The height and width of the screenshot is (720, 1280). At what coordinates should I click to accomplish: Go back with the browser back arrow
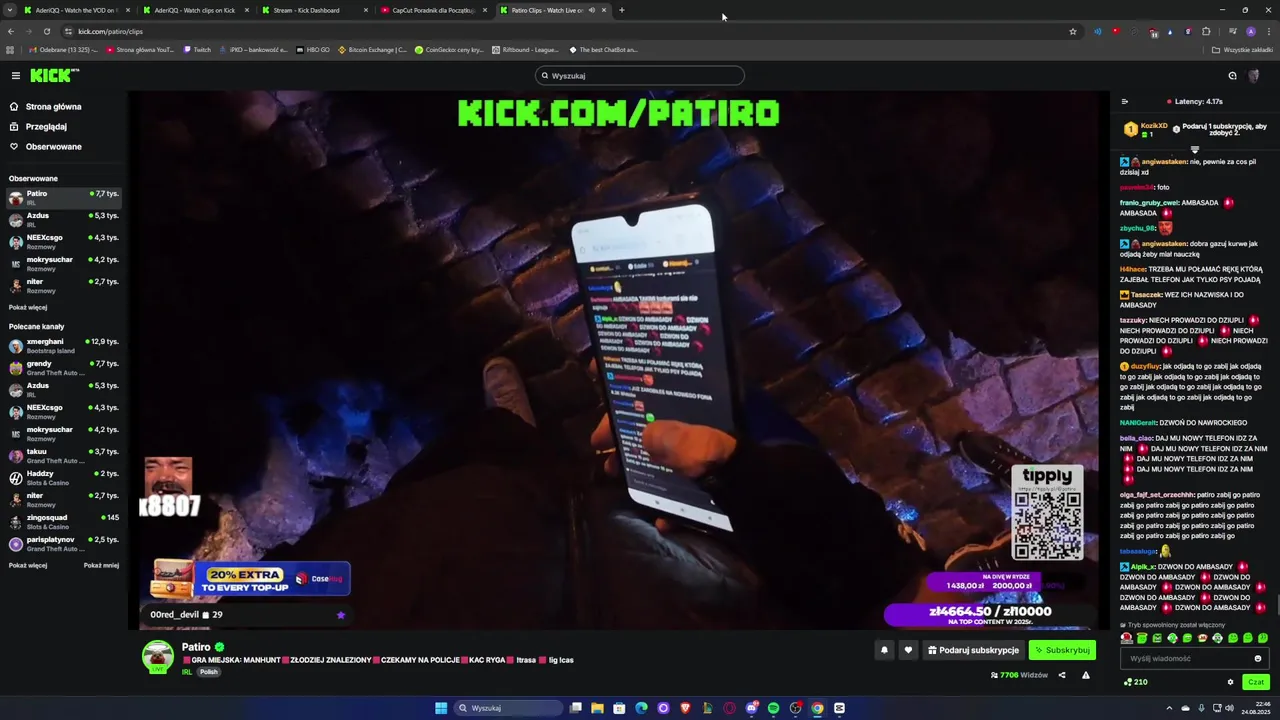[x=11, y=31]
